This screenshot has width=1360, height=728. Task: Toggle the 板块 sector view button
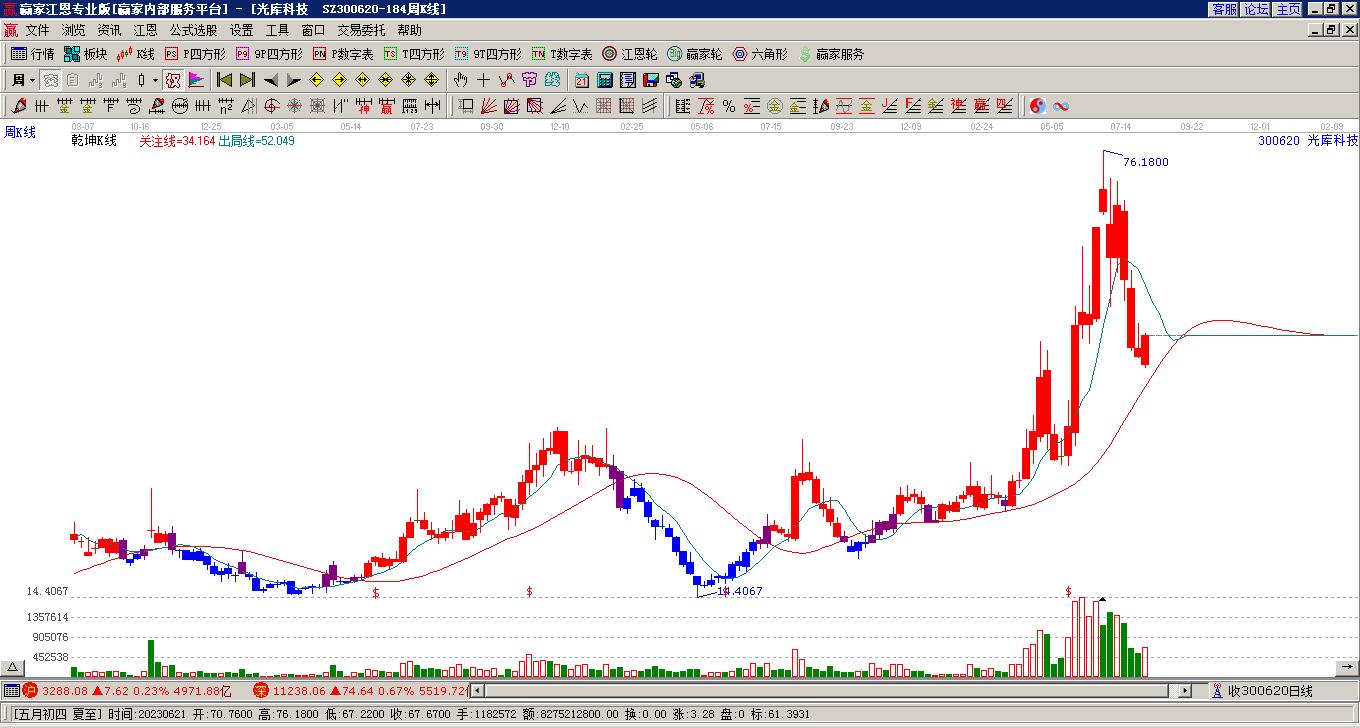[x=85, y=54]
